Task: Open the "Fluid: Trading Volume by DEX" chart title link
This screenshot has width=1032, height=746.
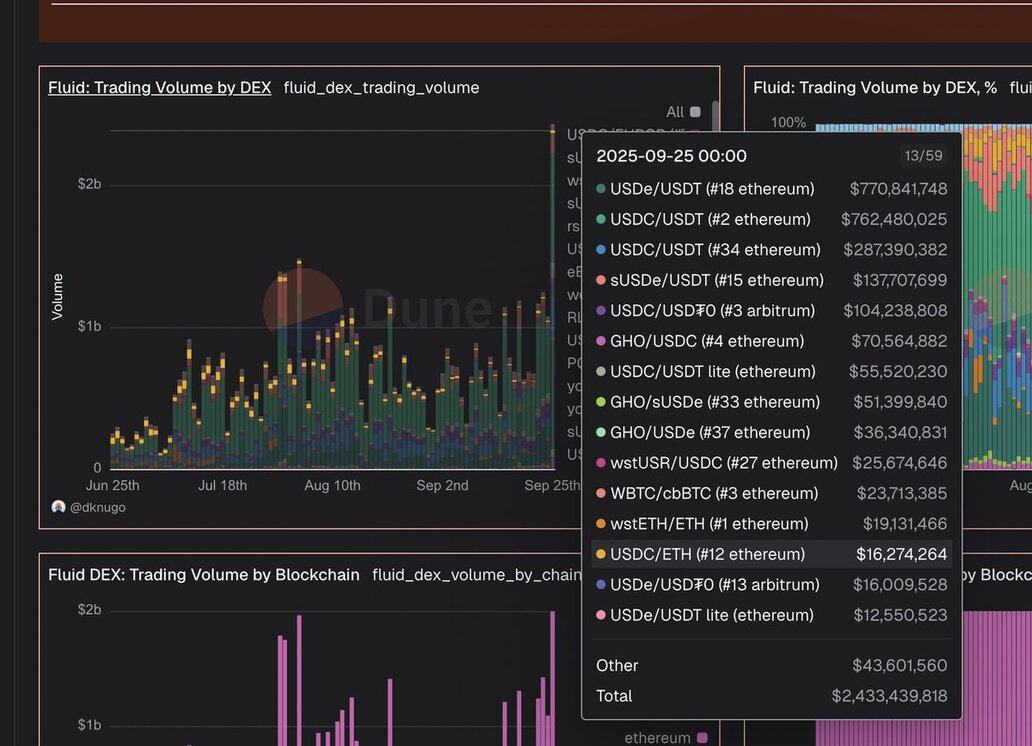Action: 159,88
